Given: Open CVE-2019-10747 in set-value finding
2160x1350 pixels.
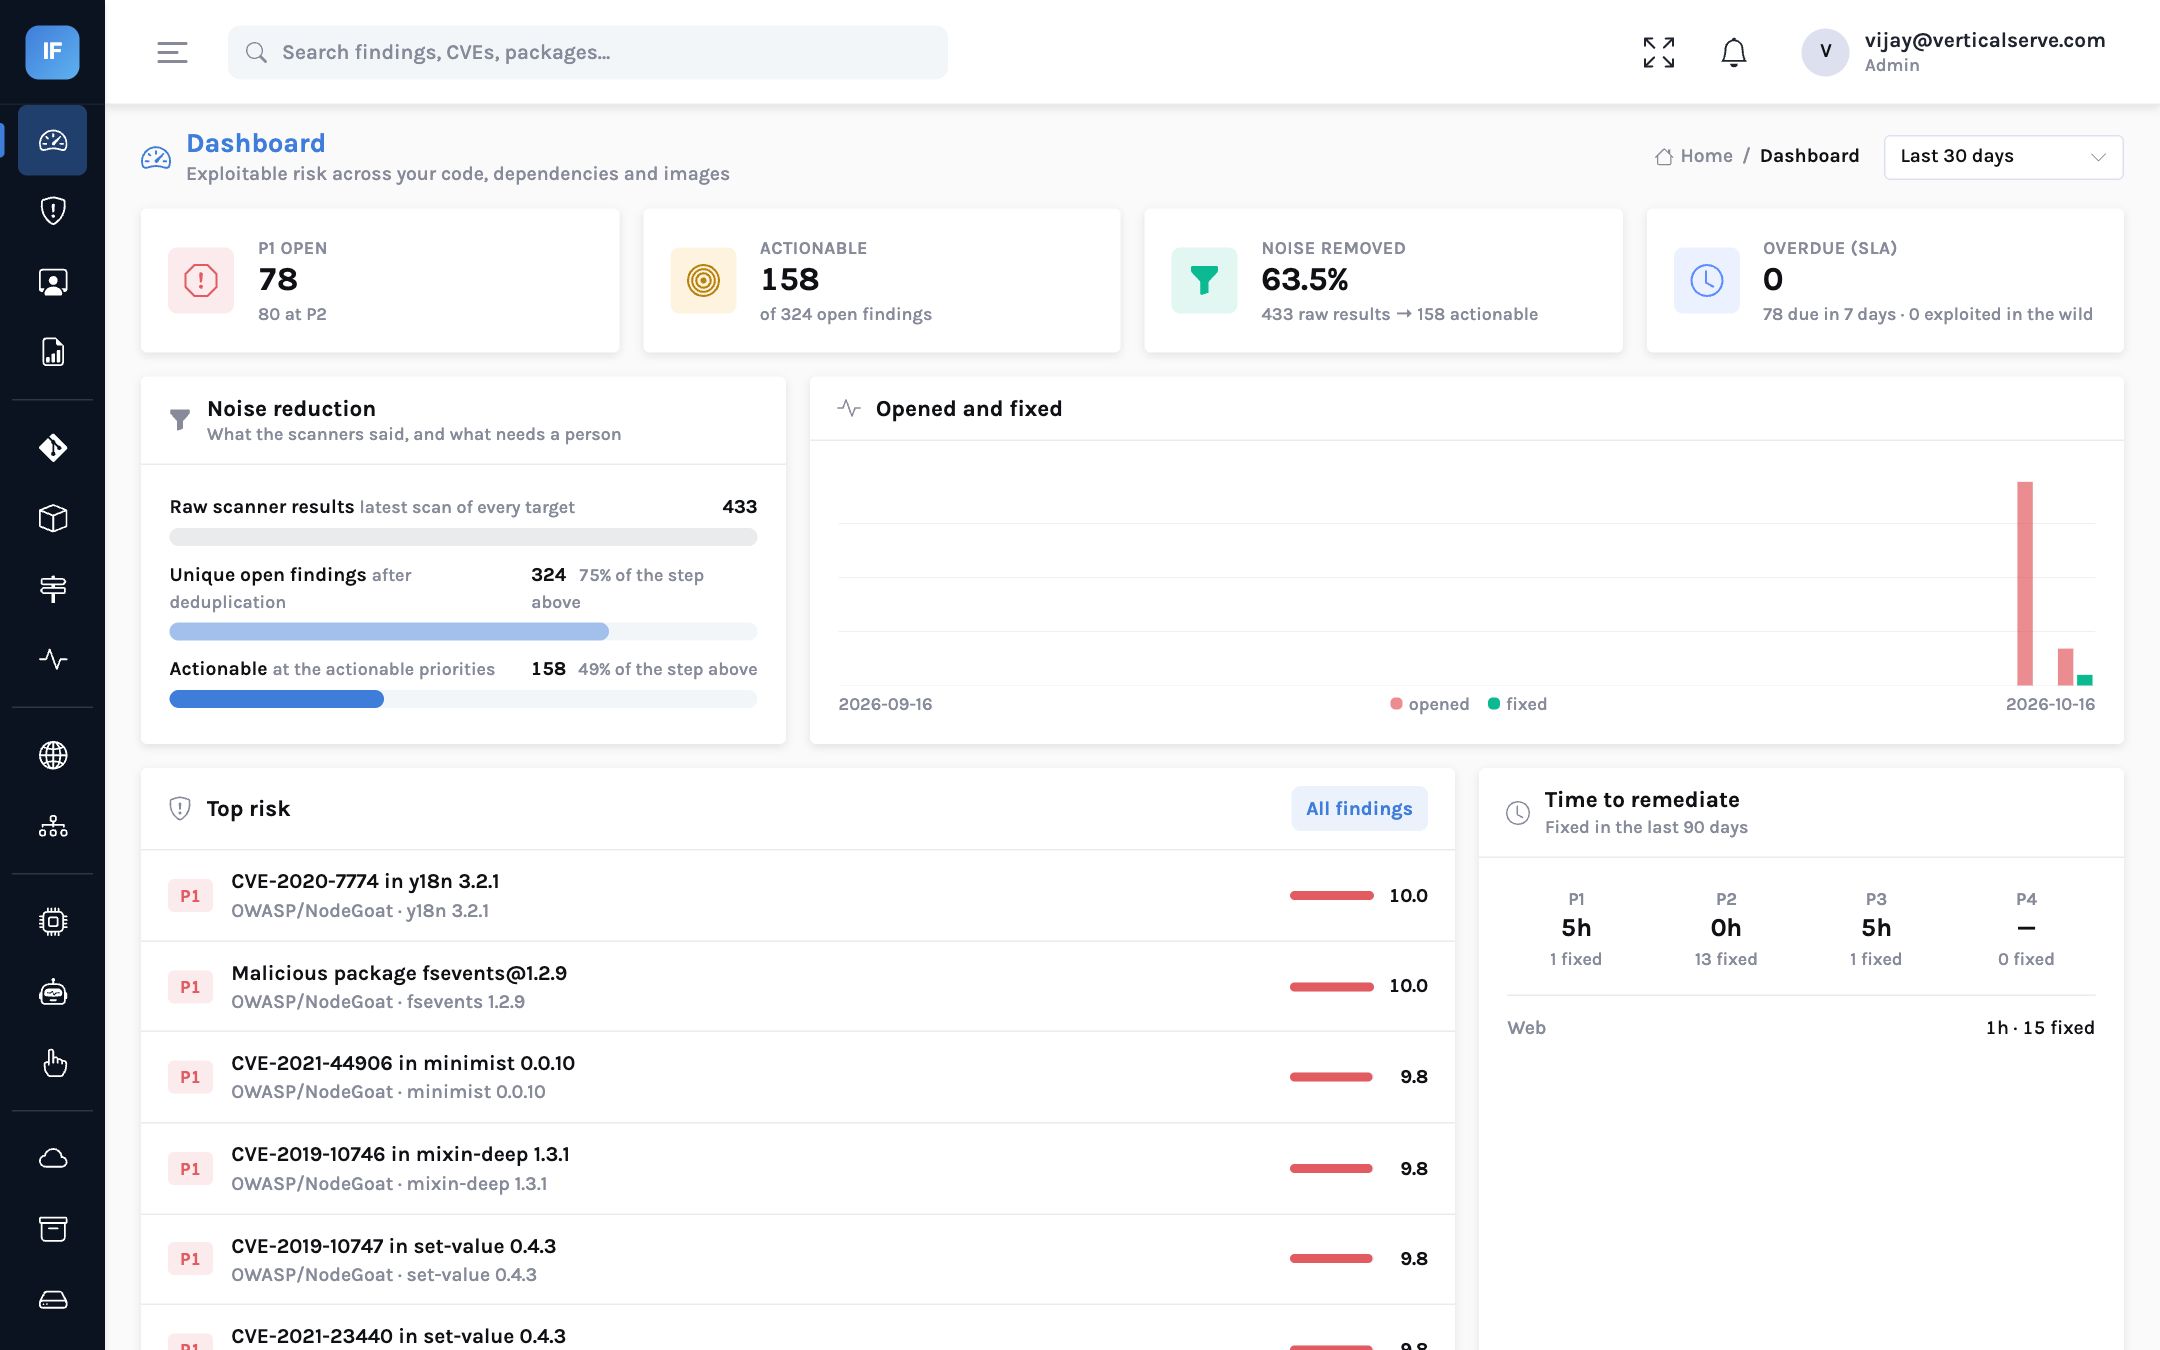Looking at the screenshot, I should (x=798, y=1260).
